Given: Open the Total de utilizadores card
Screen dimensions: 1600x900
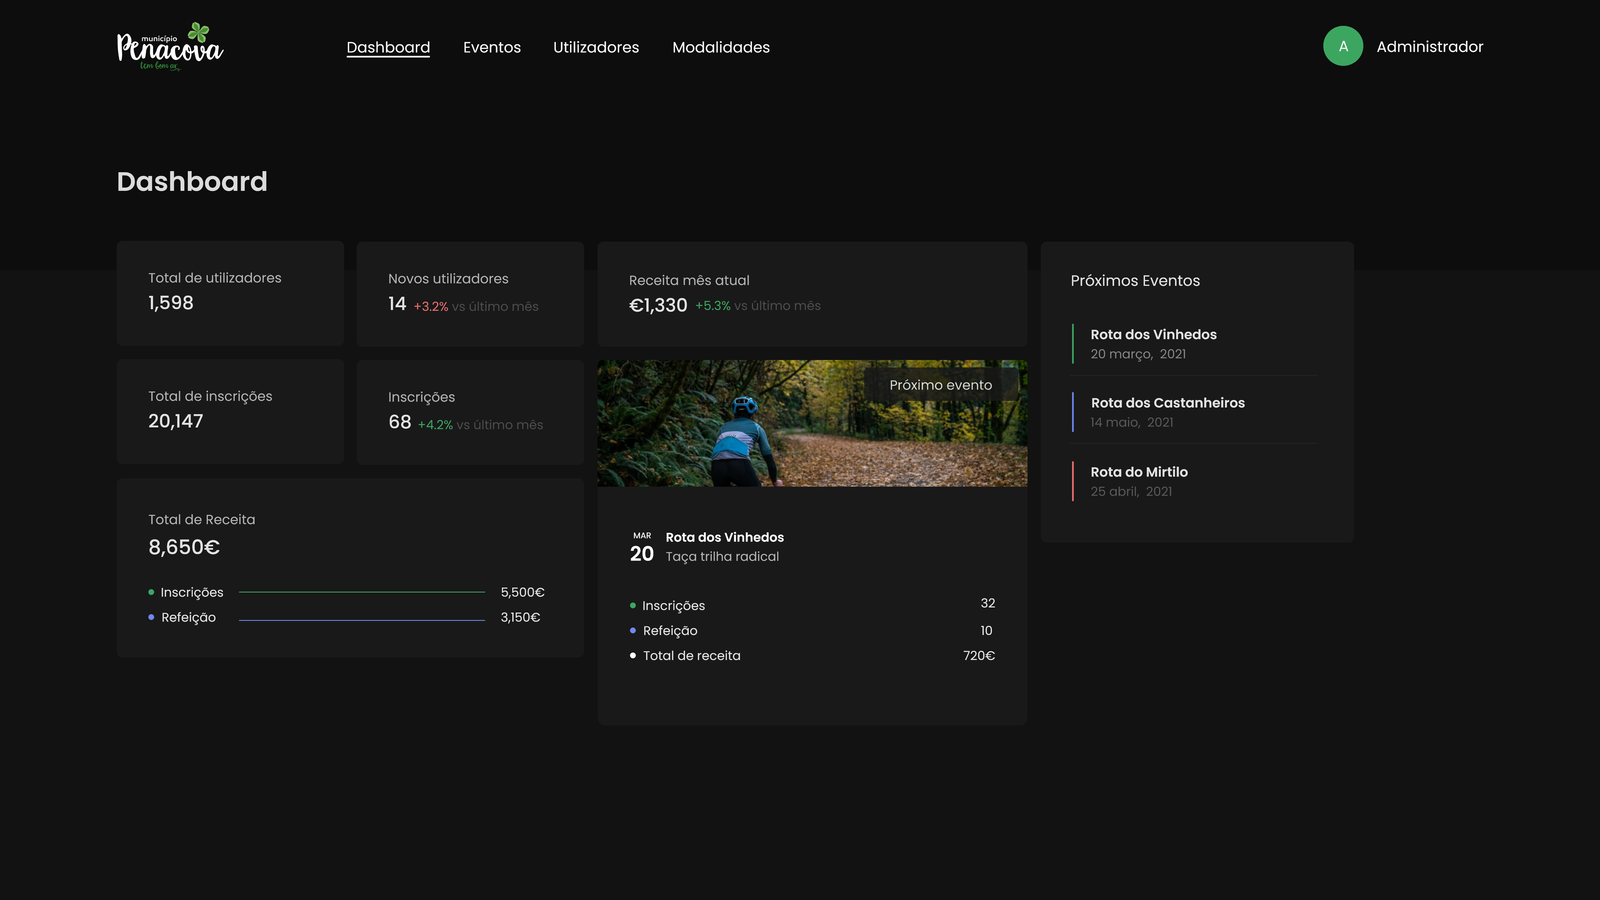Looking at the screenshot, I should (230, 293).
